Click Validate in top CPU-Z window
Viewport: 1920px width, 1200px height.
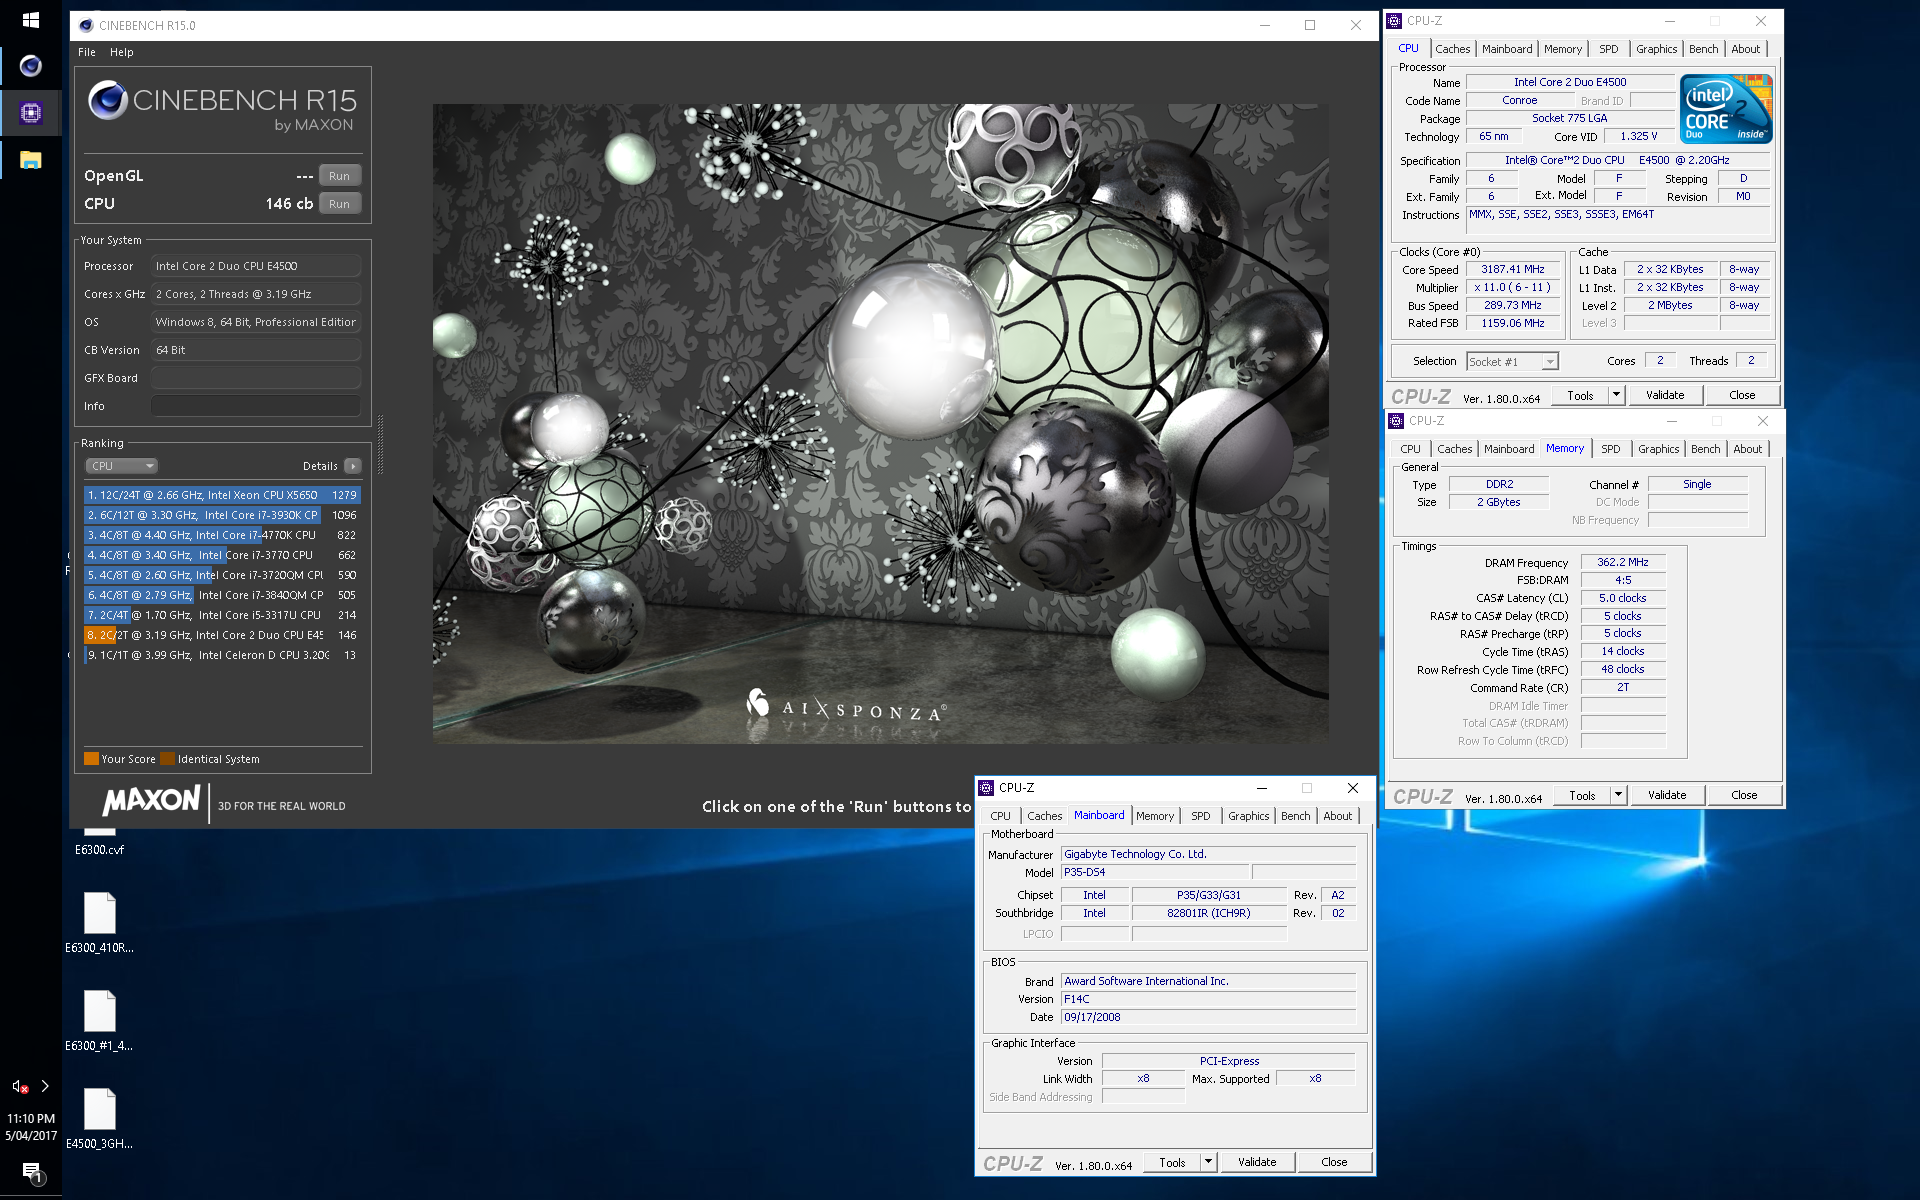tap(1665, 395)
